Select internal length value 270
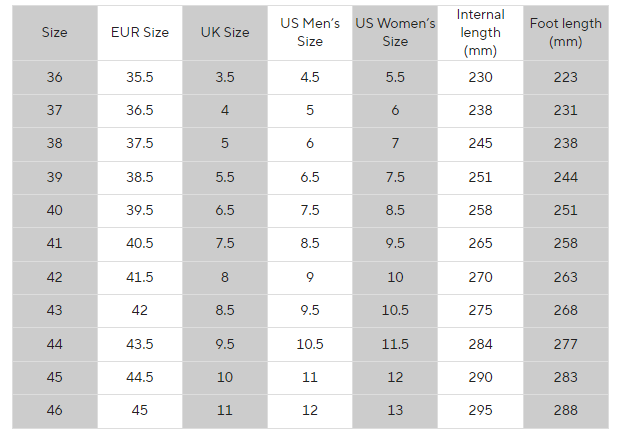This screenshot has width=620, height=434. [480, 277]
